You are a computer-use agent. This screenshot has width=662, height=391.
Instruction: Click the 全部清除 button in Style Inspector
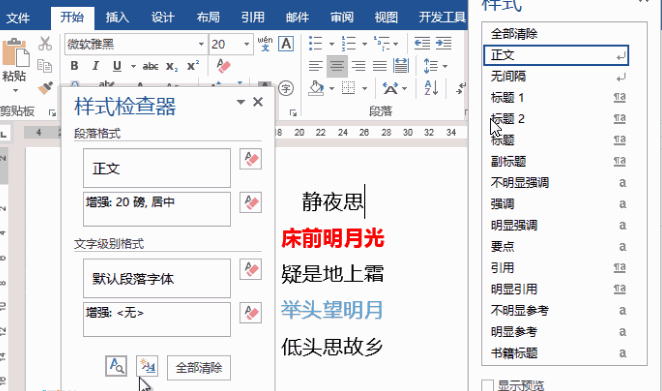[199, 367]
